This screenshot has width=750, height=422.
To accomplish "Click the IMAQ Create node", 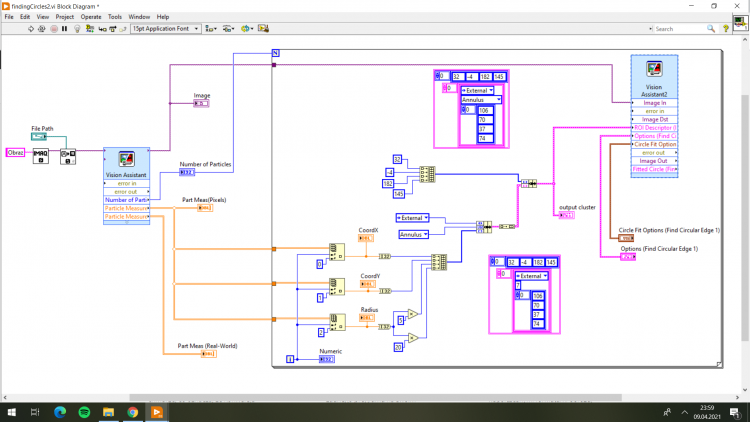I will (x=41, y=156).
